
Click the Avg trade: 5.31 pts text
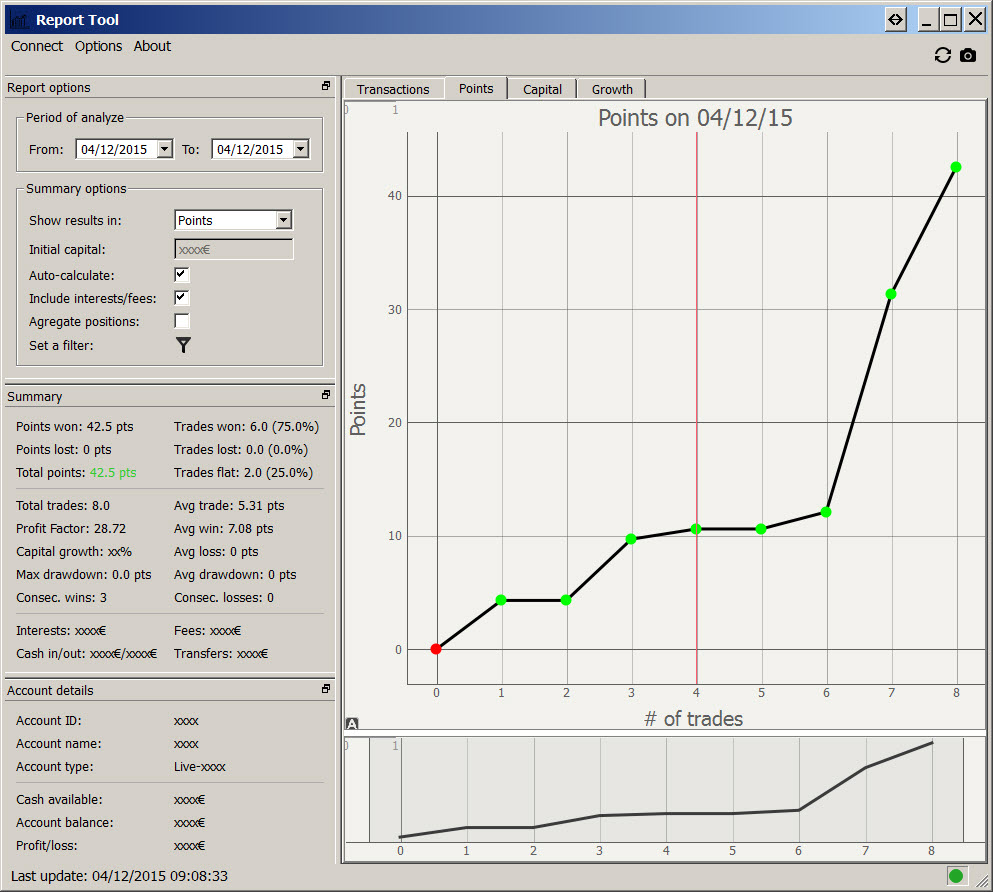(229, 506)
